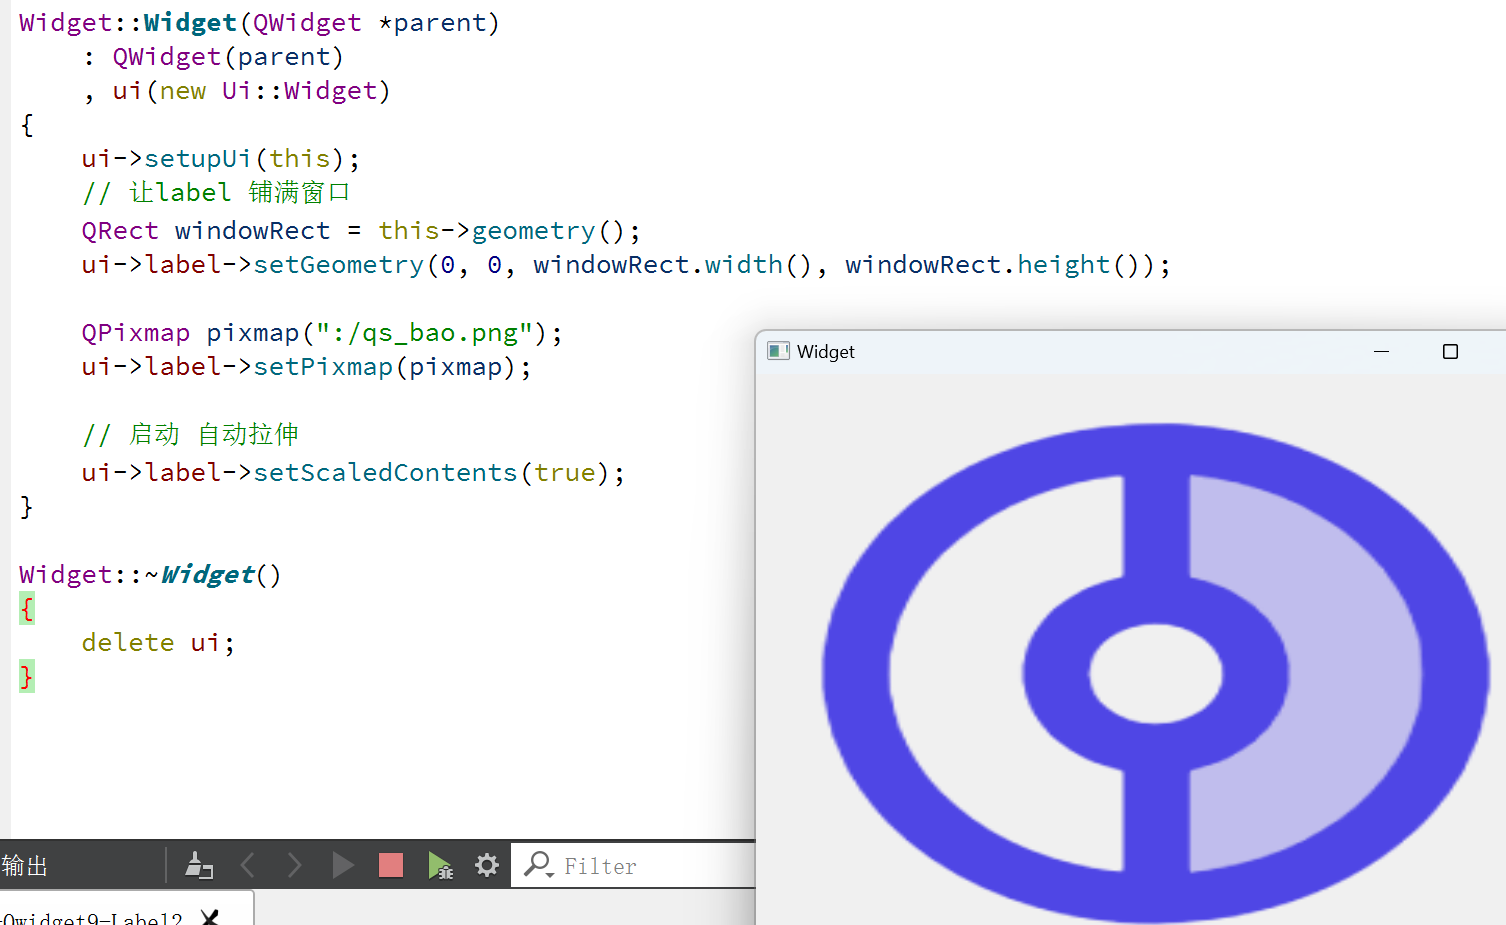Click the geometry() call in code
Screen dimensions: 1506x925
pyautogui.click(x=548, y=231)
